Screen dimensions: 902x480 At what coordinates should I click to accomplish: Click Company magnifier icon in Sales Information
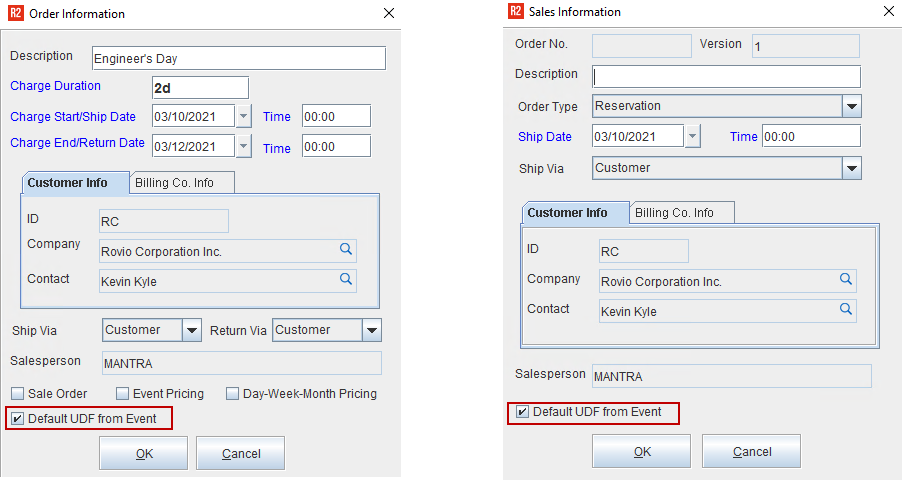pyautogui.click(x=845, y=281)
